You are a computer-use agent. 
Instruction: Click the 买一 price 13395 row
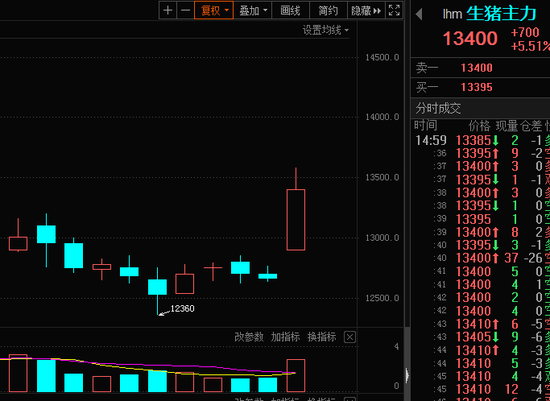point(480,87)
